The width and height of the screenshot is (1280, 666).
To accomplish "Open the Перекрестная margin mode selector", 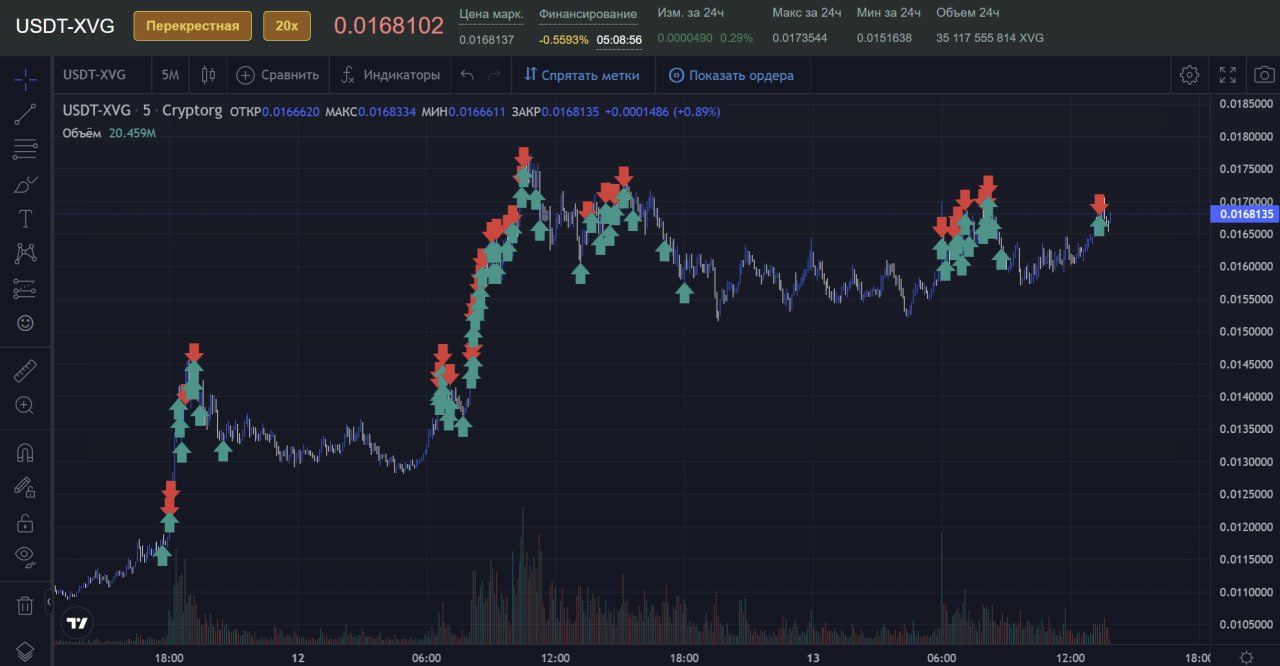I will pos(193,26).
